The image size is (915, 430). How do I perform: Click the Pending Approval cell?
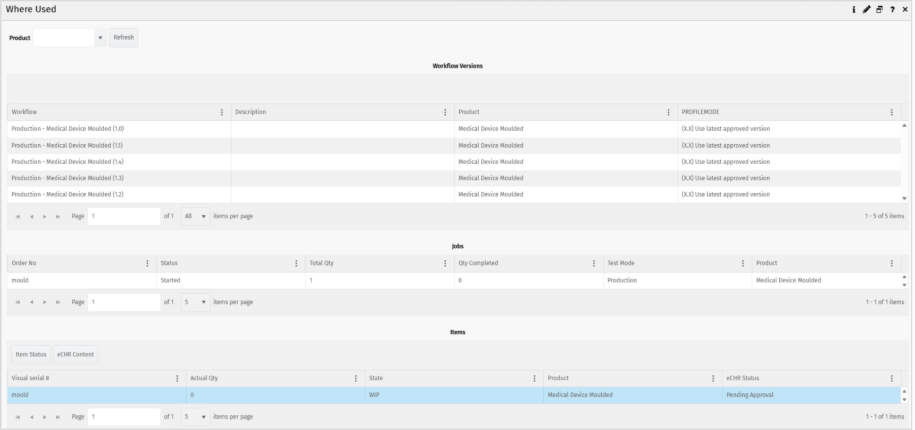click(x=811, y=395)
